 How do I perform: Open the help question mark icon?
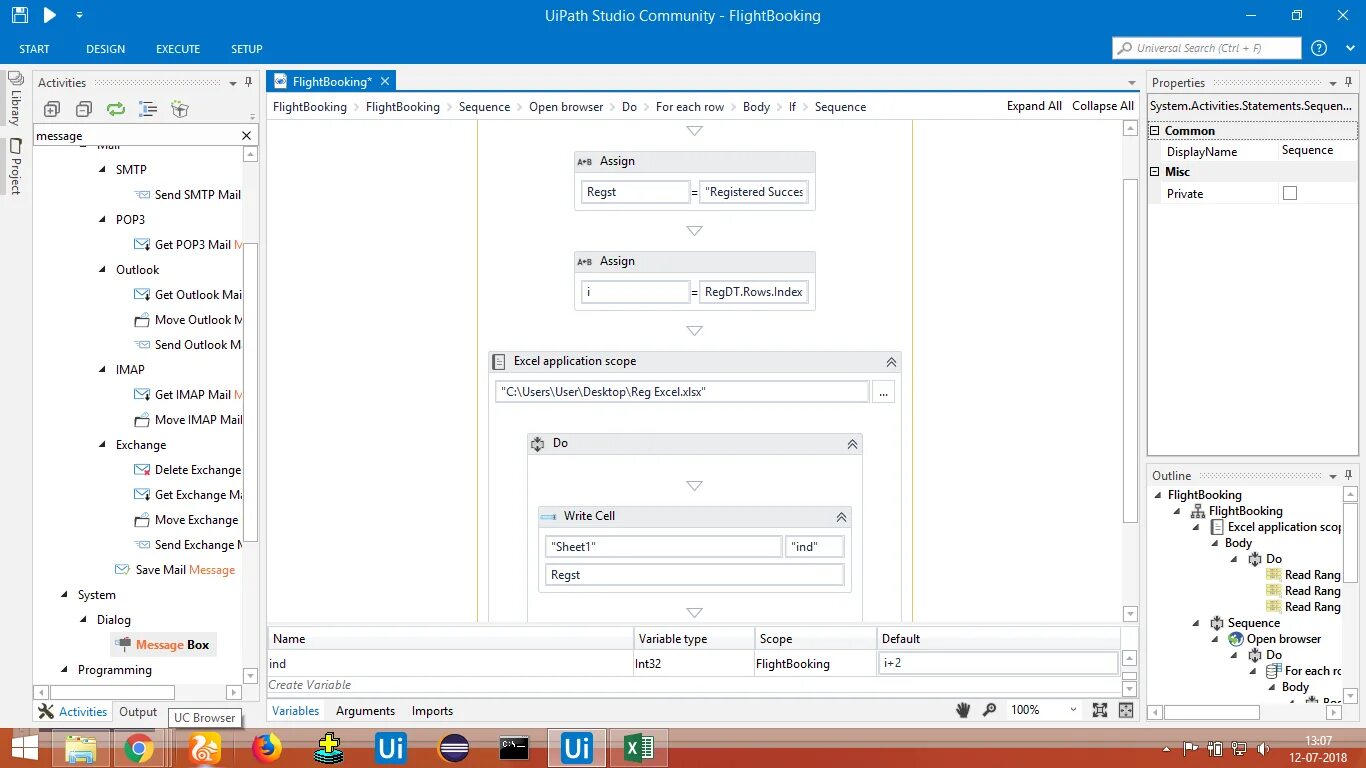(1319, 48)
